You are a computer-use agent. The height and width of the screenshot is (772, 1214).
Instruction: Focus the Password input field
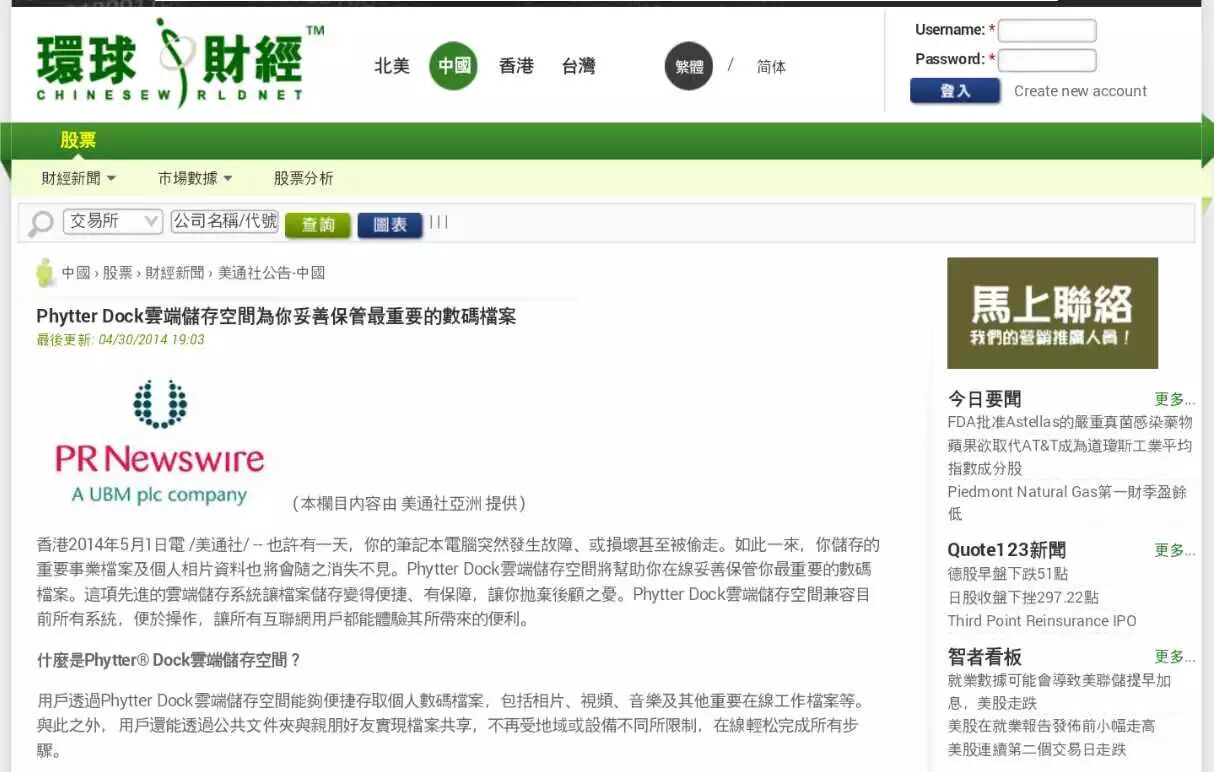tap(1047, 60)
